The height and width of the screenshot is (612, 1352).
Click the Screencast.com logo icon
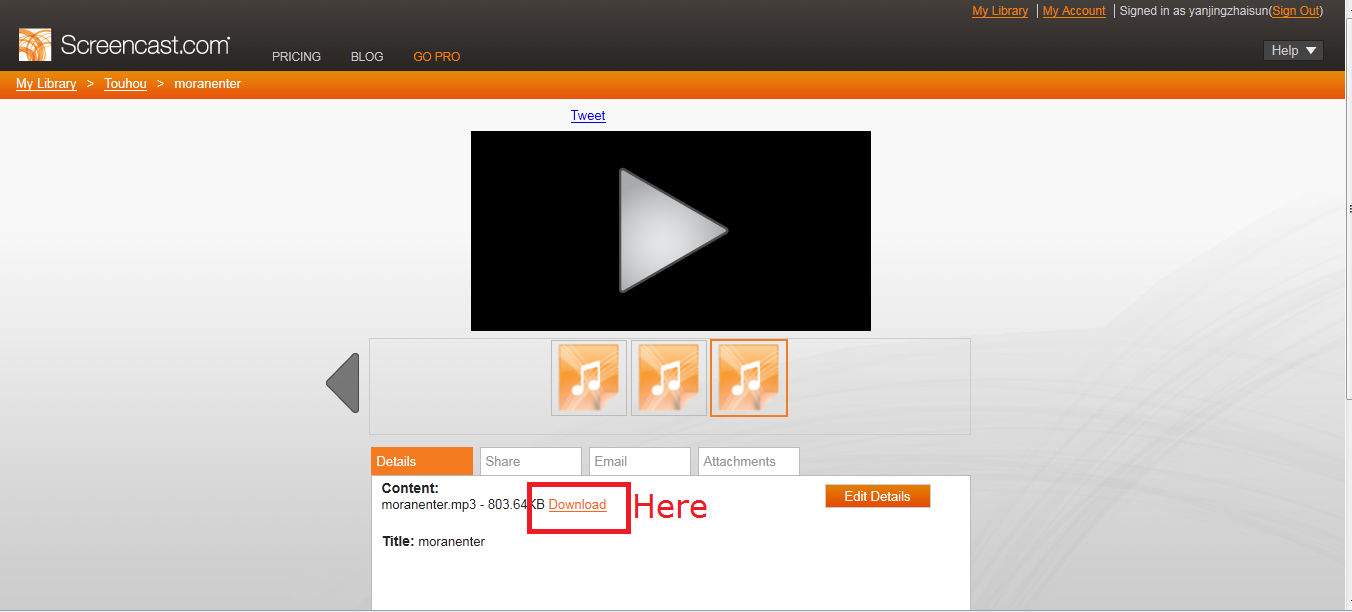[35, 45]
